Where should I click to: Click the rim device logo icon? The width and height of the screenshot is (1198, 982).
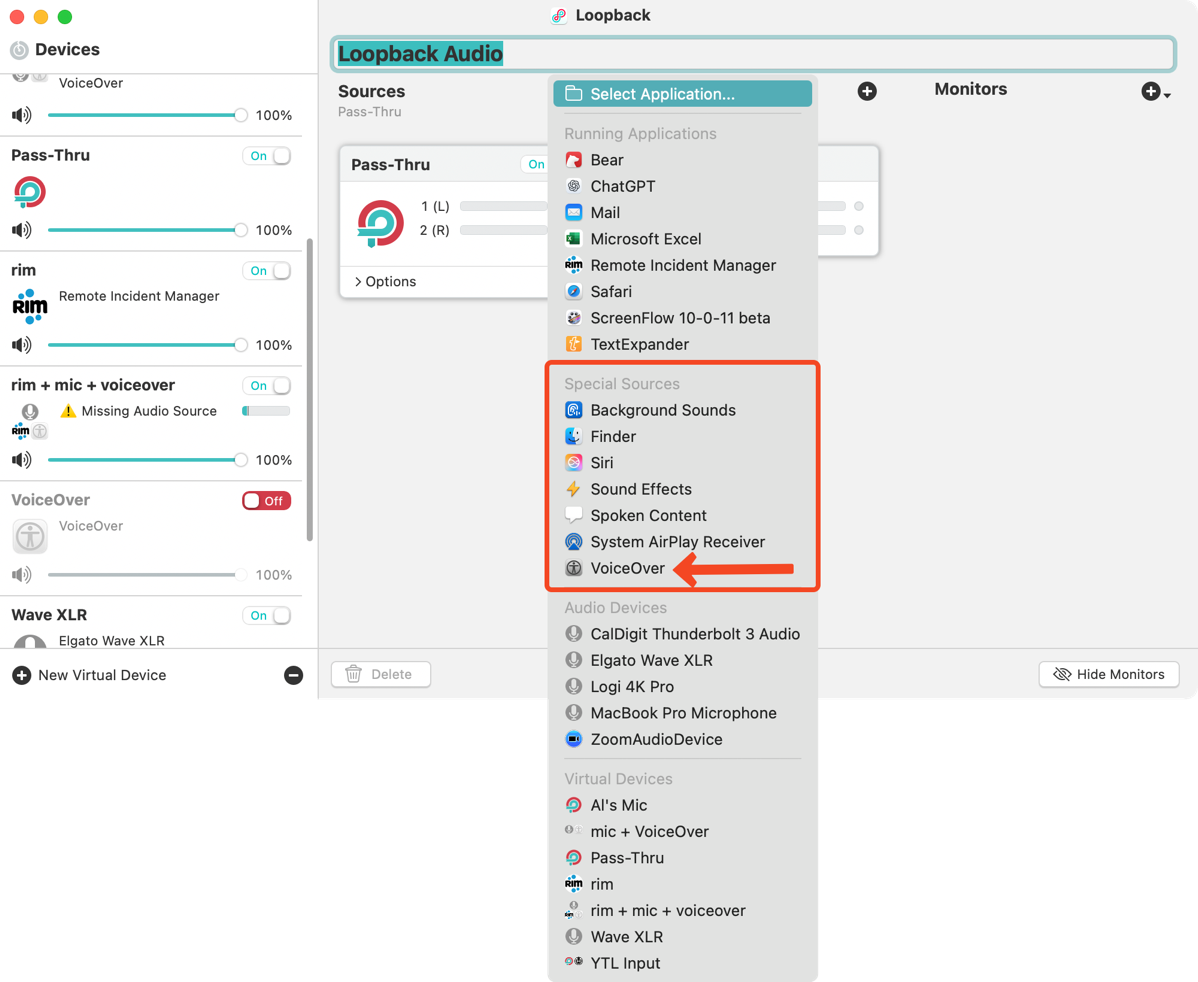coord(30,307)
